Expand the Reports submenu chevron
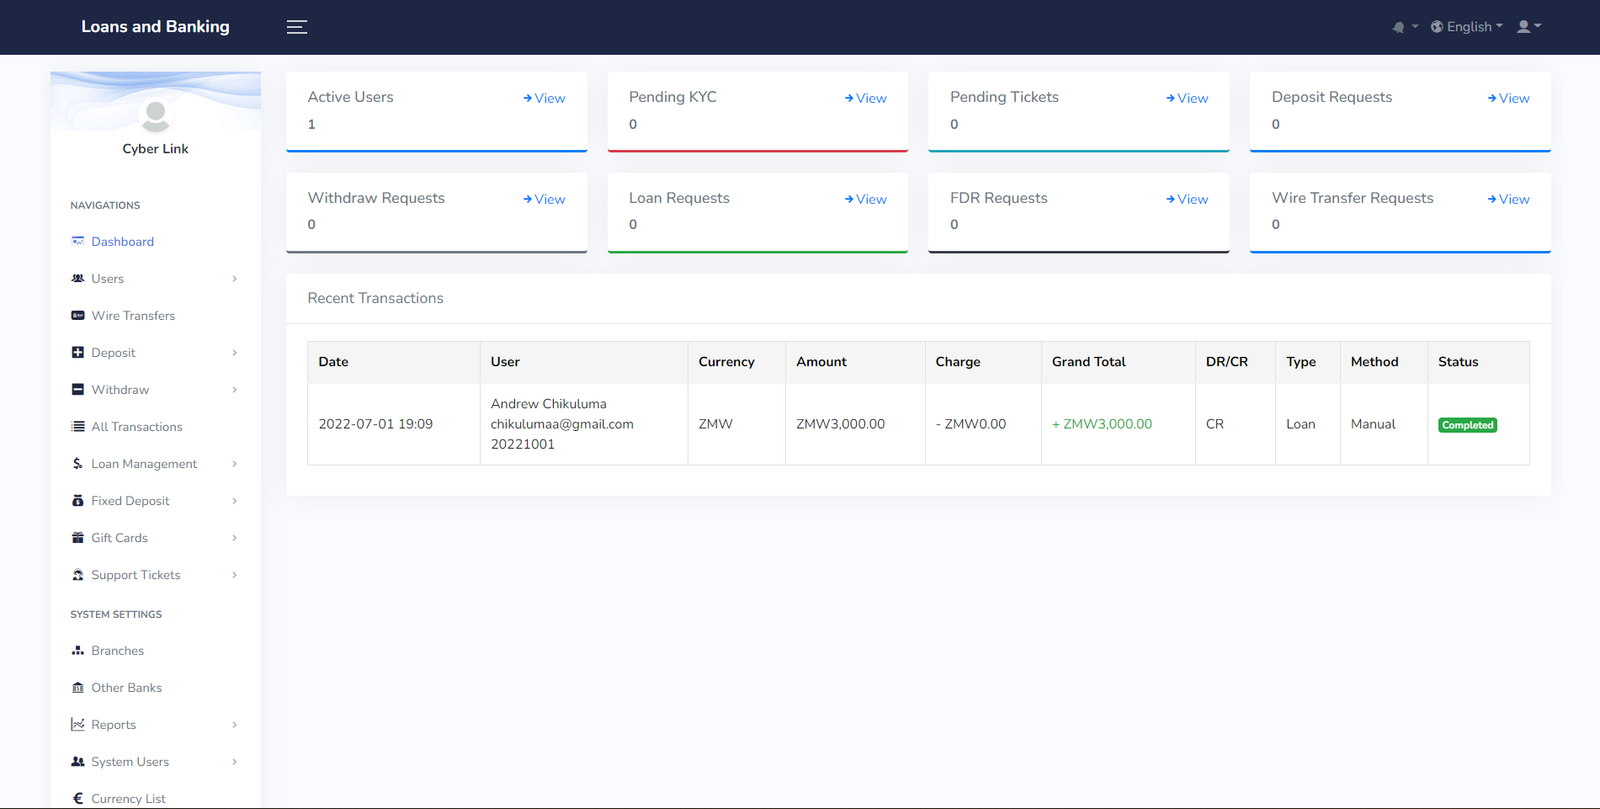 [x=235, y=725]
